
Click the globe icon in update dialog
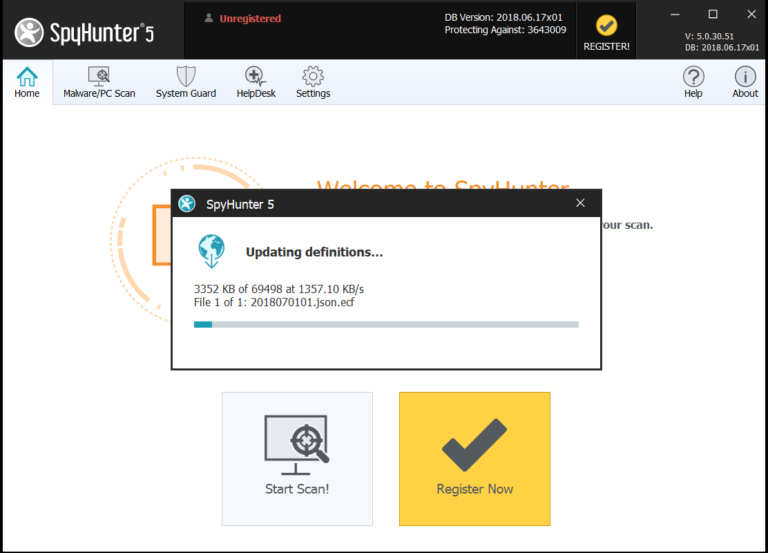coord(211,251)
